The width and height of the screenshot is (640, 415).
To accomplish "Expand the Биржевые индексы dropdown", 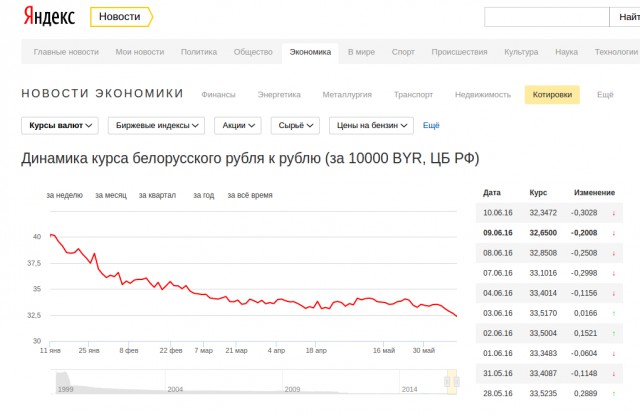I will (156, 126).
